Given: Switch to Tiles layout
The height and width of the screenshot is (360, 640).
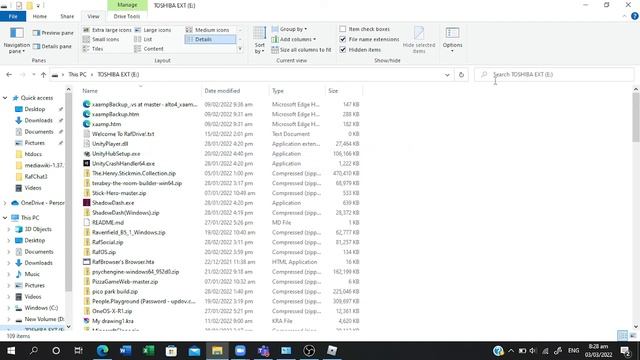Looking at the screenshot, I should pos(93,49).
